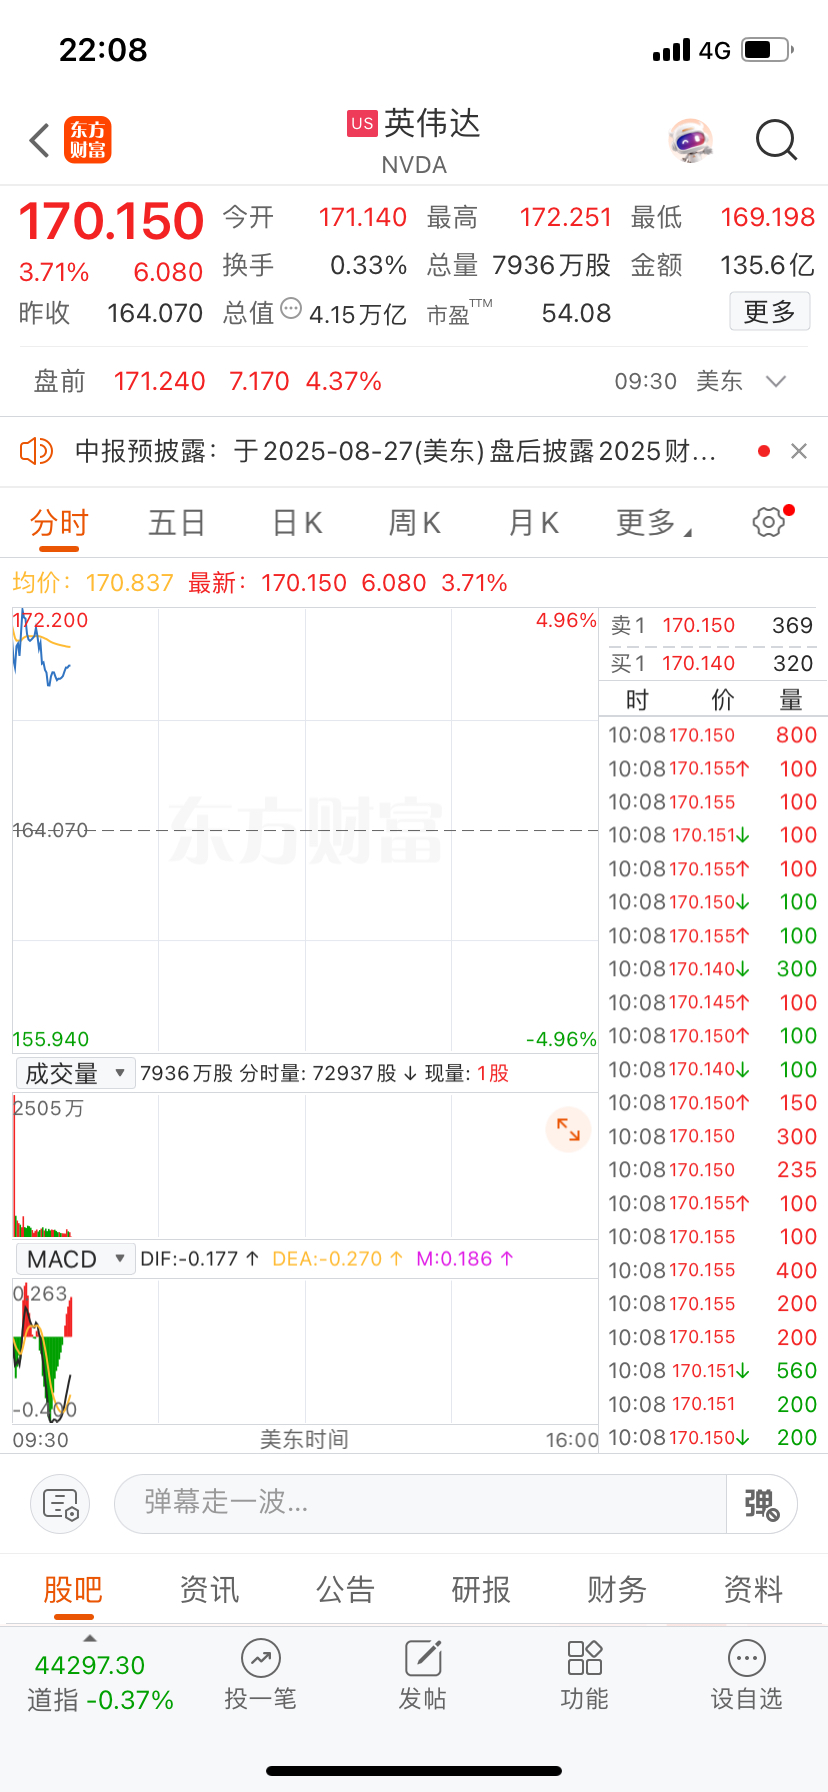Open the 公告 announcements tab
Image resolution: width=828 pixels, height=1792 pixels.
(345, 1589)
